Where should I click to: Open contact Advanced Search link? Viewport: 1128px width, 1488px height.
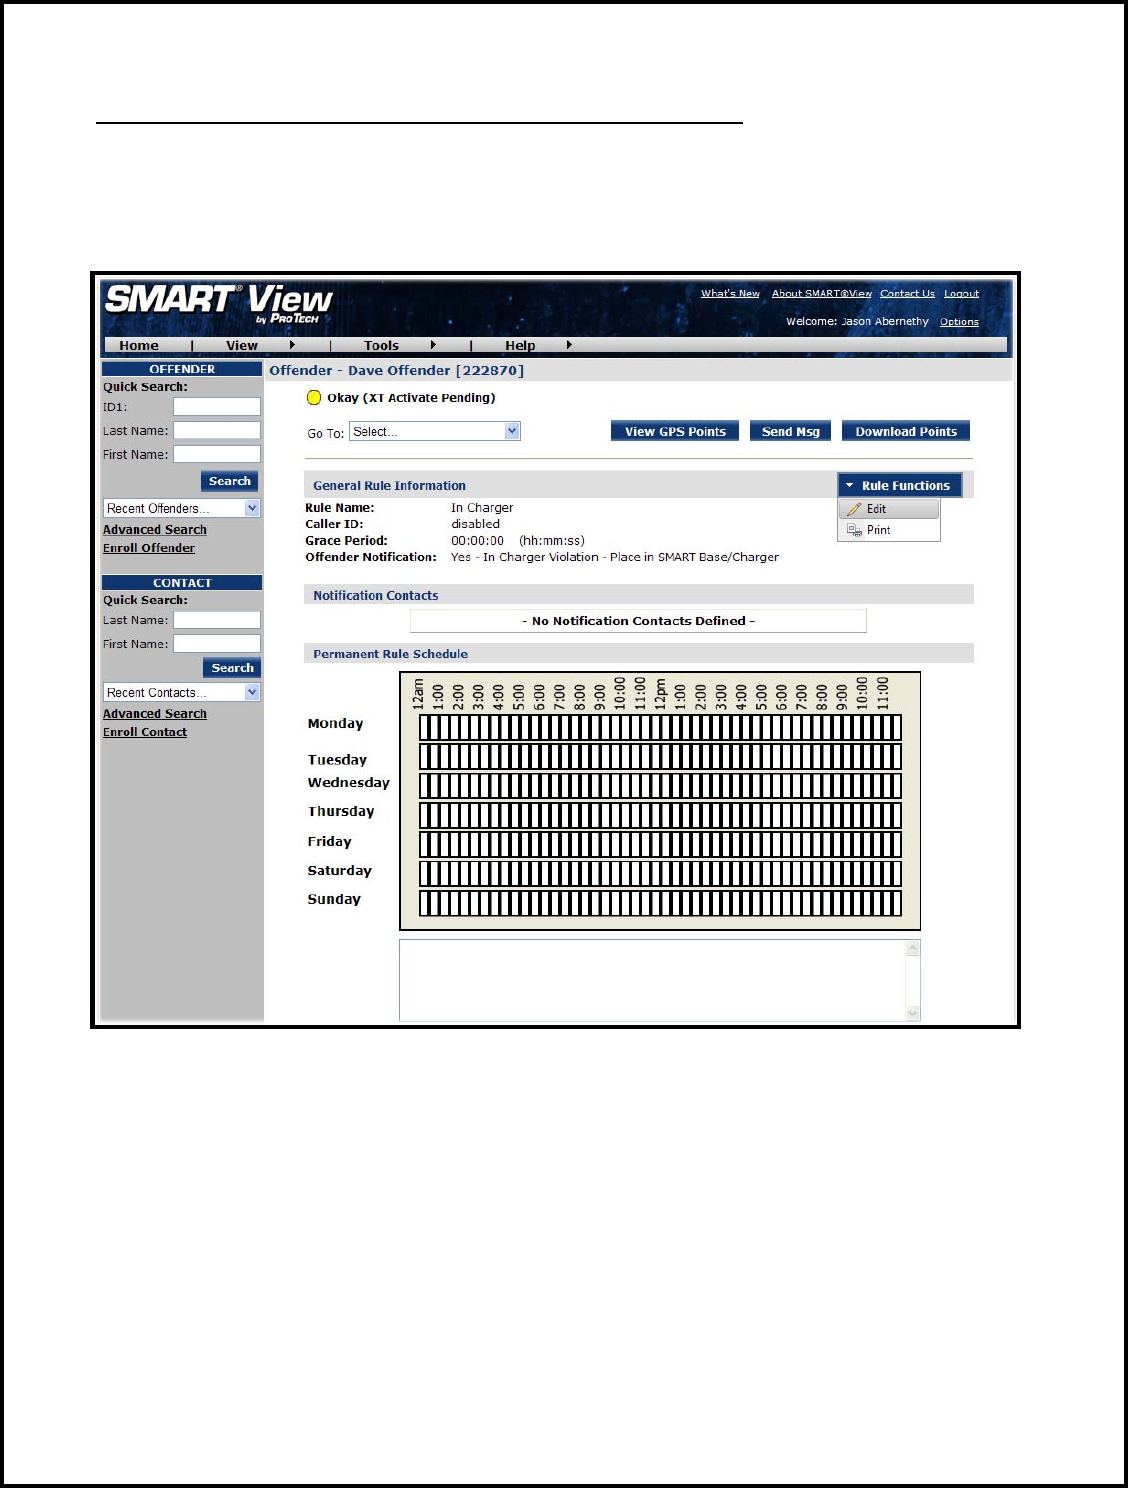click(x=155, y=714)
